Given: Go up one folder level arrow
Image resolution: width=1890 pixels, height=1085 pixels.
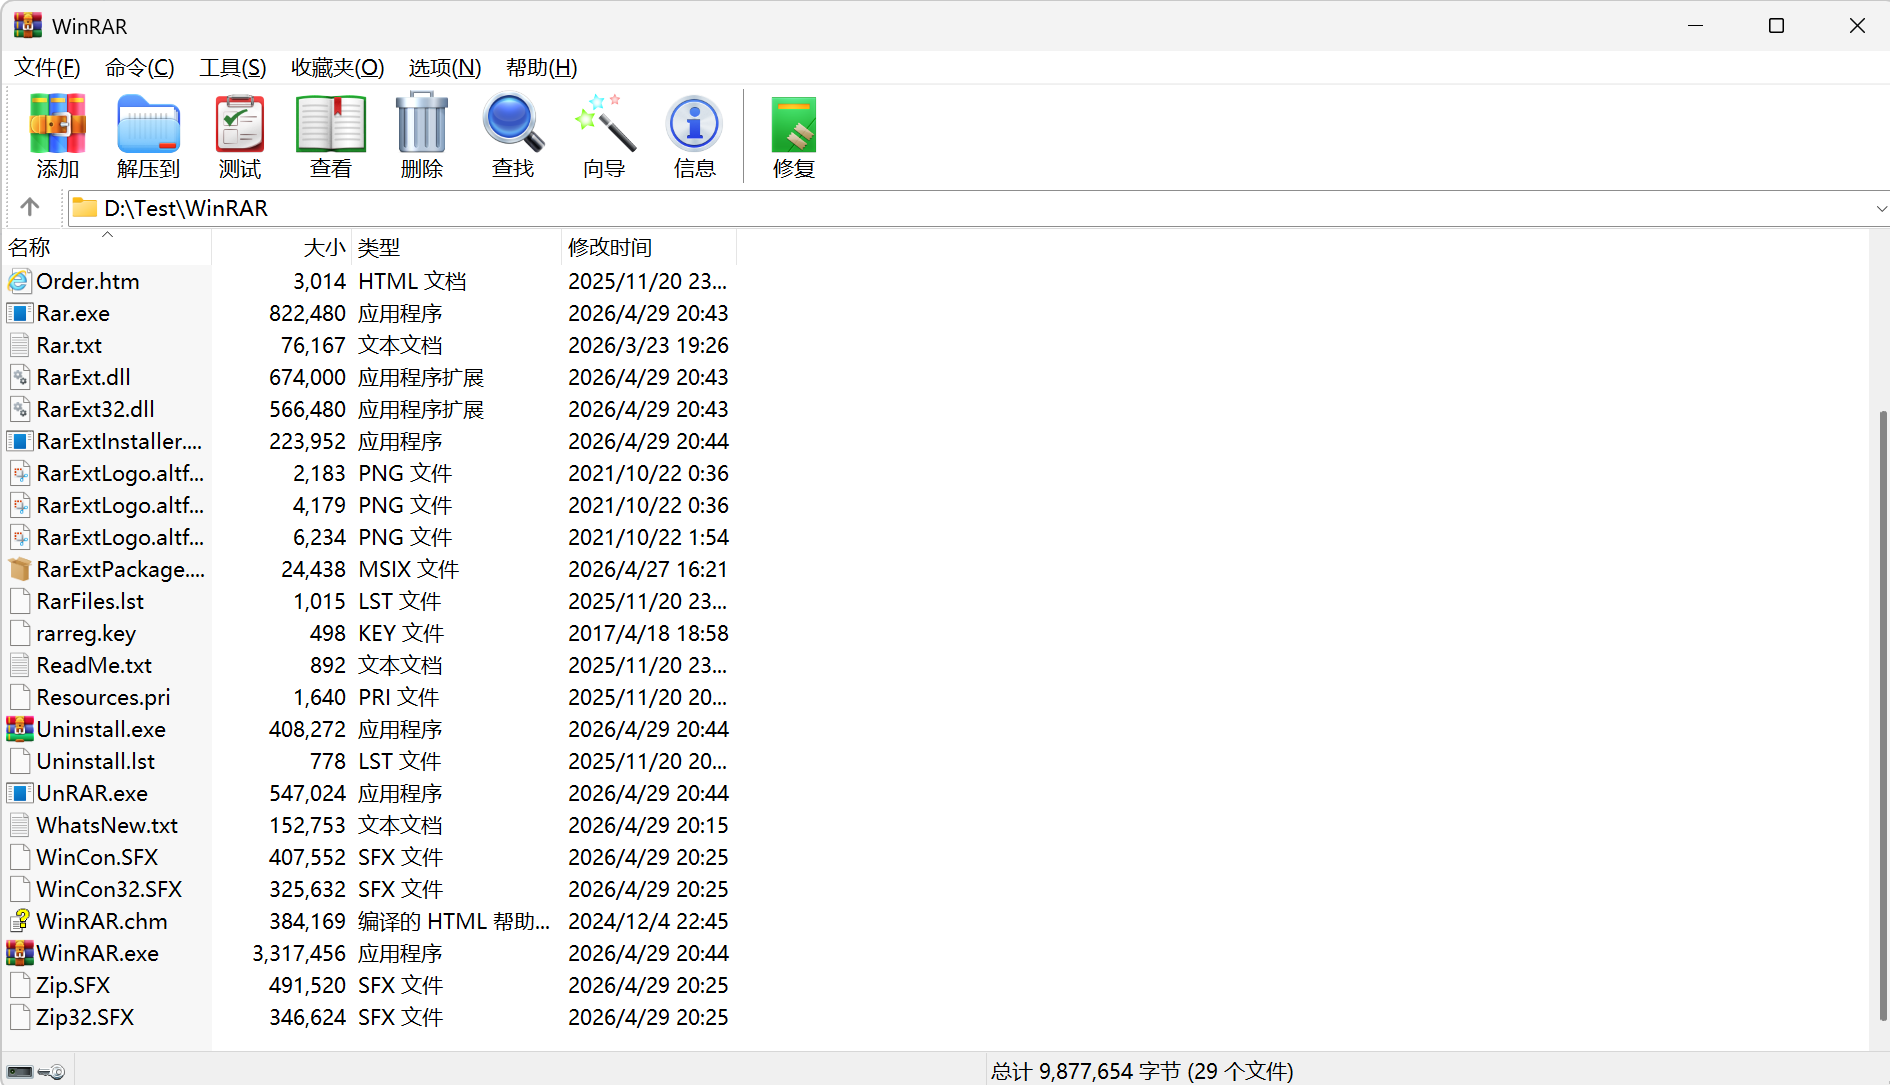Looking at the screenshot, I should pos(30,207).
